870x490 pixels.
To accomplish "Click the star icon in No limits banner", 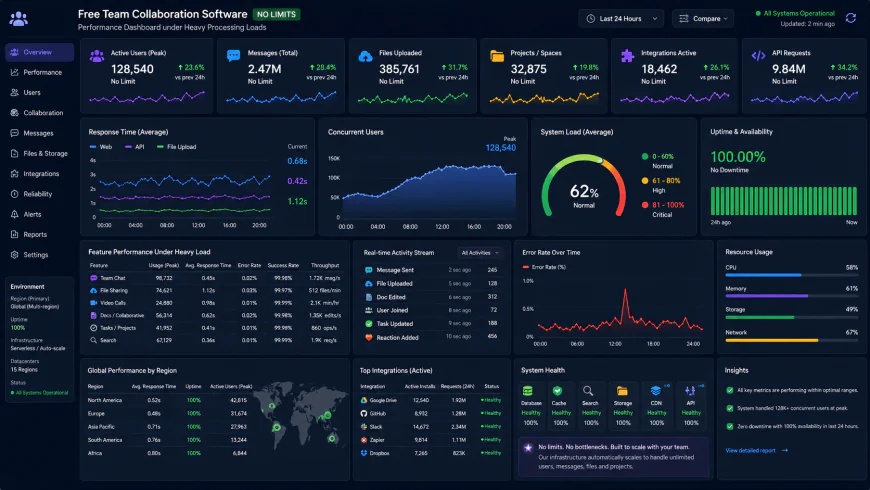I will [x=528, y=448].
